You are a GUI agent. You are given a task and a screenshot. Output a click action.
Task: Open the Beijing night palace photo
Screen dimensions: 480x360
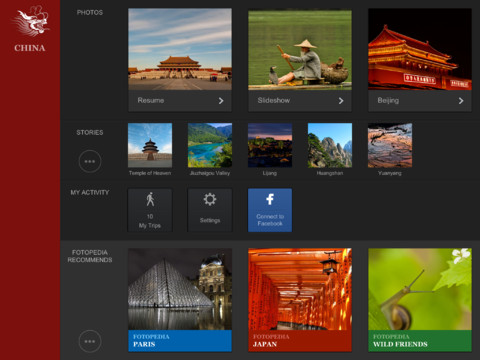click(x=420, y=49)
